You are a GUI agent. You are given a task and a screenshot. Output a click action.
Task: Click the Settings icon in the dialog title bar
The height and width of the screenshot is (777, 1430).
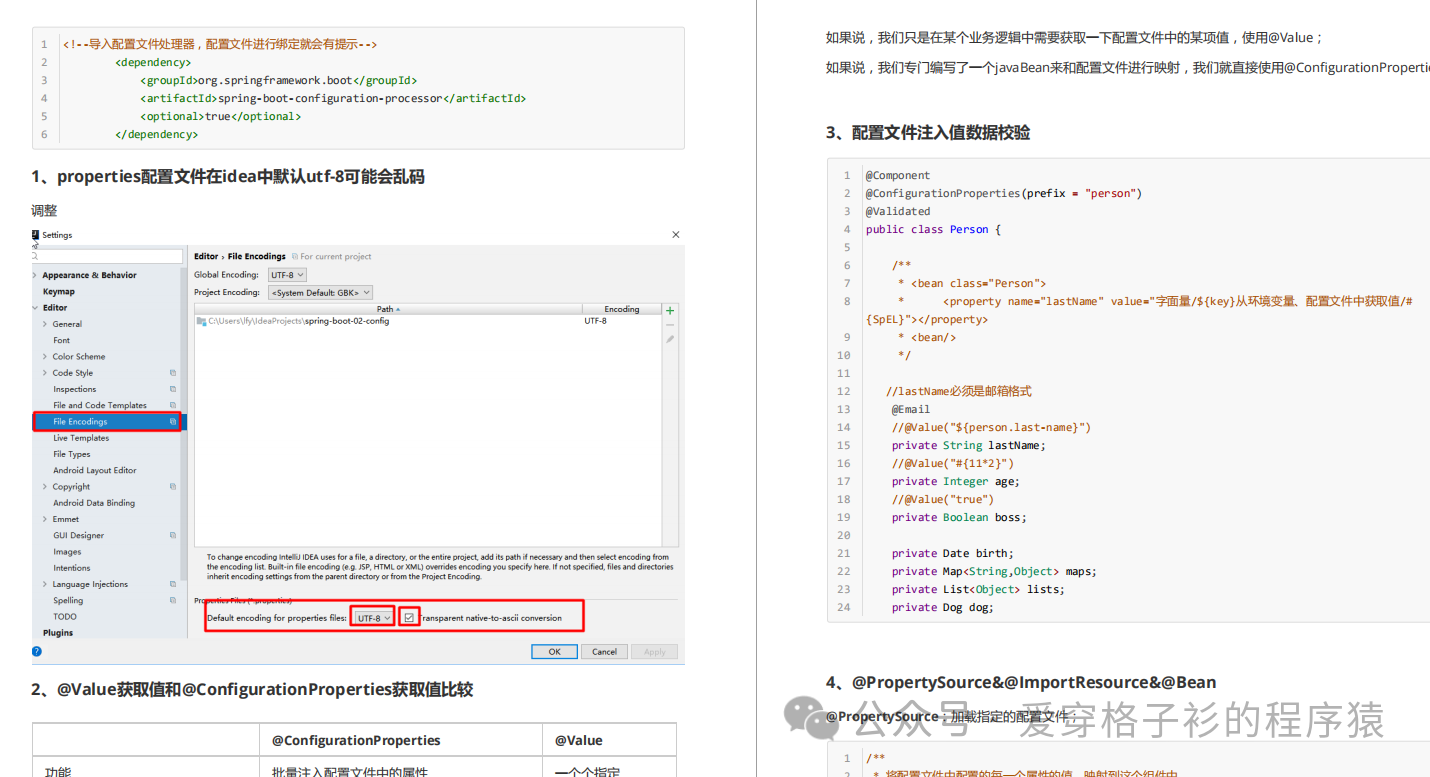point(38,235)
